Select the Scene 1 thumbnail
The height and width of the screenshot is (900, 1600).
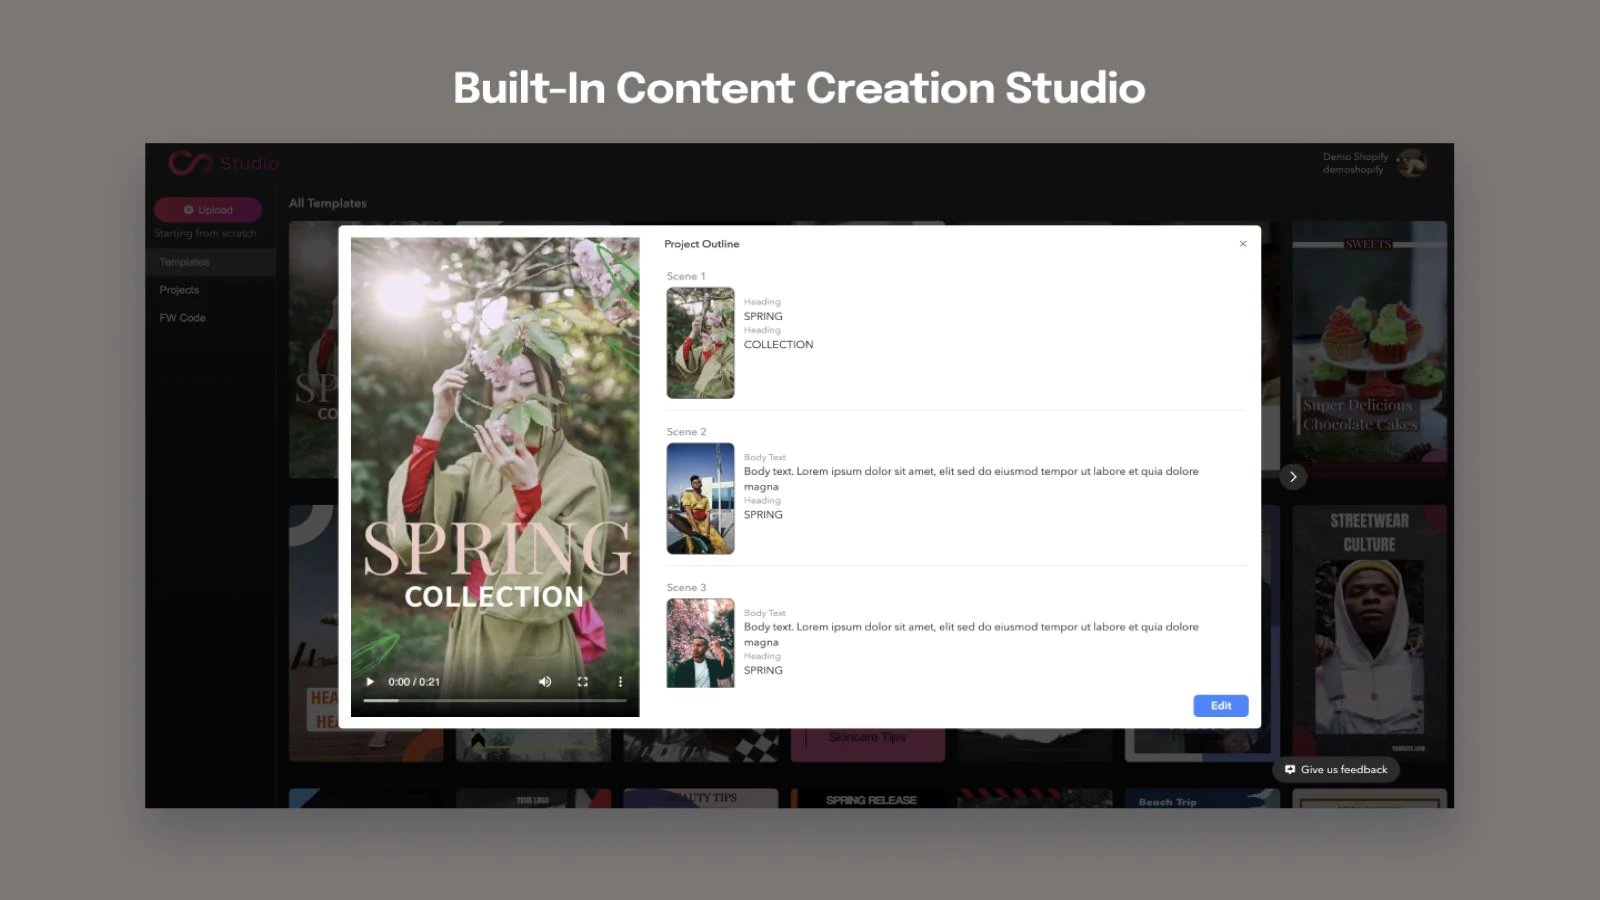700,343
